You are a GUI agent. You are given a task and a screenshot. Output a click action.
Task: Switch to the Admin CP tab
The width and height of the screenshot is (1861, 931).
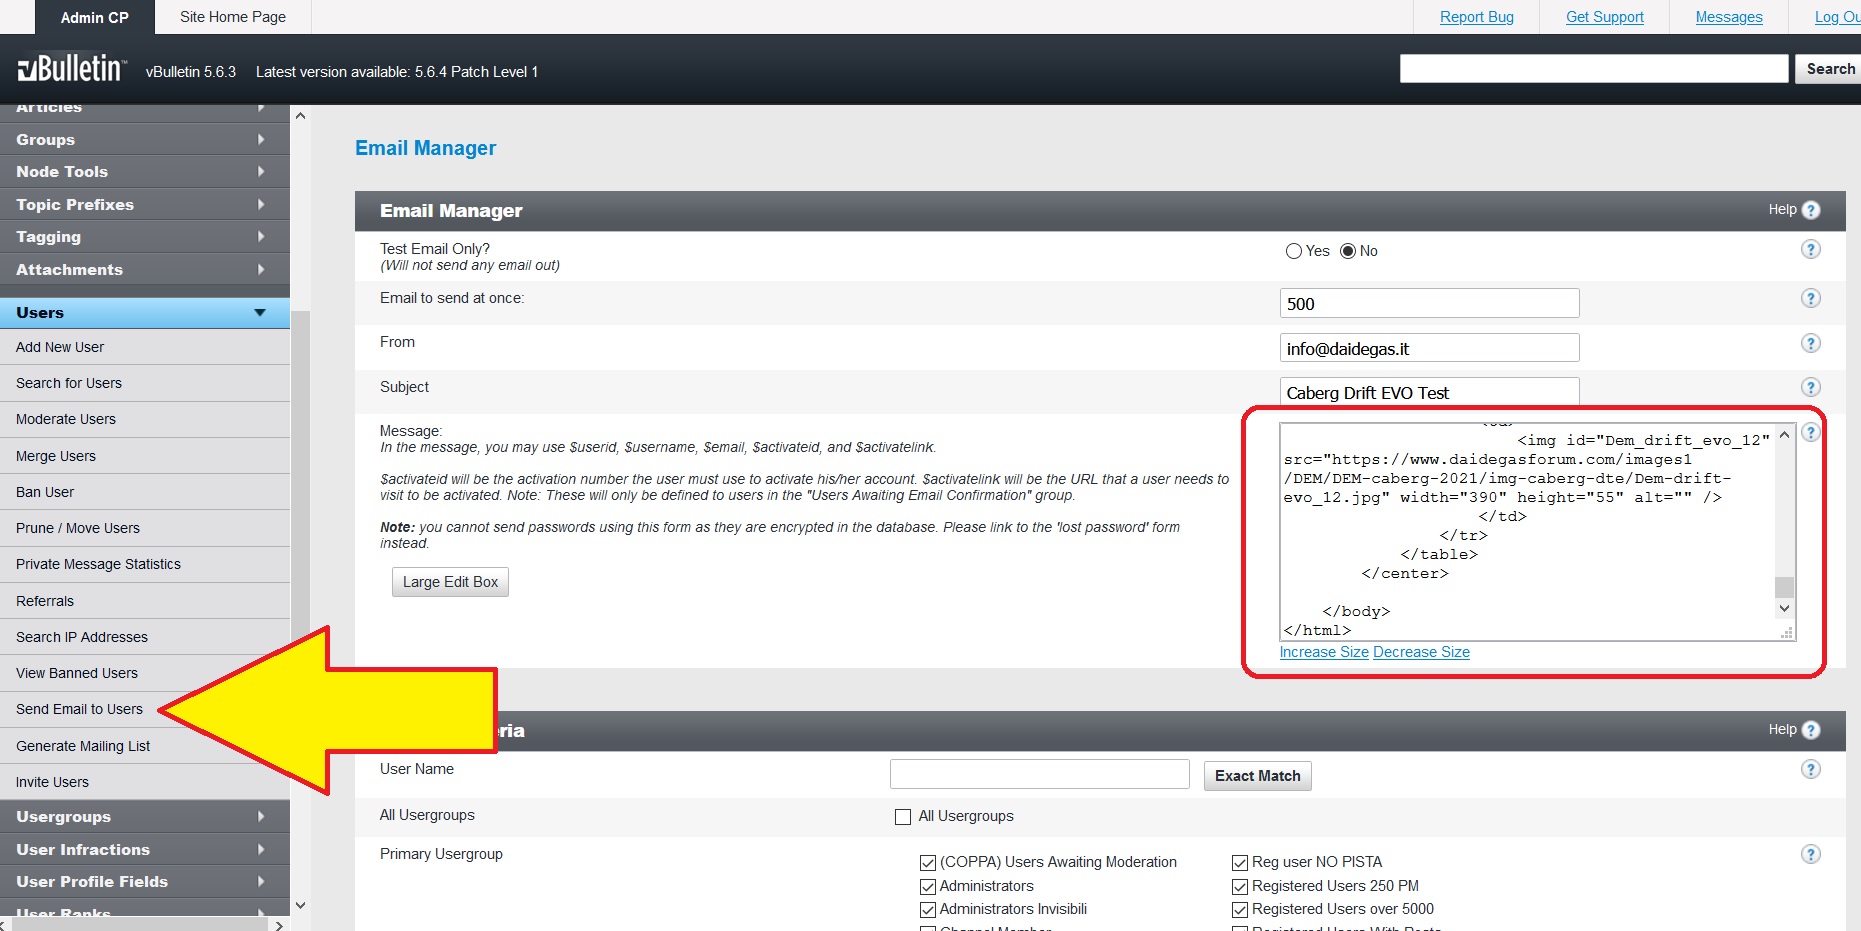95,17
